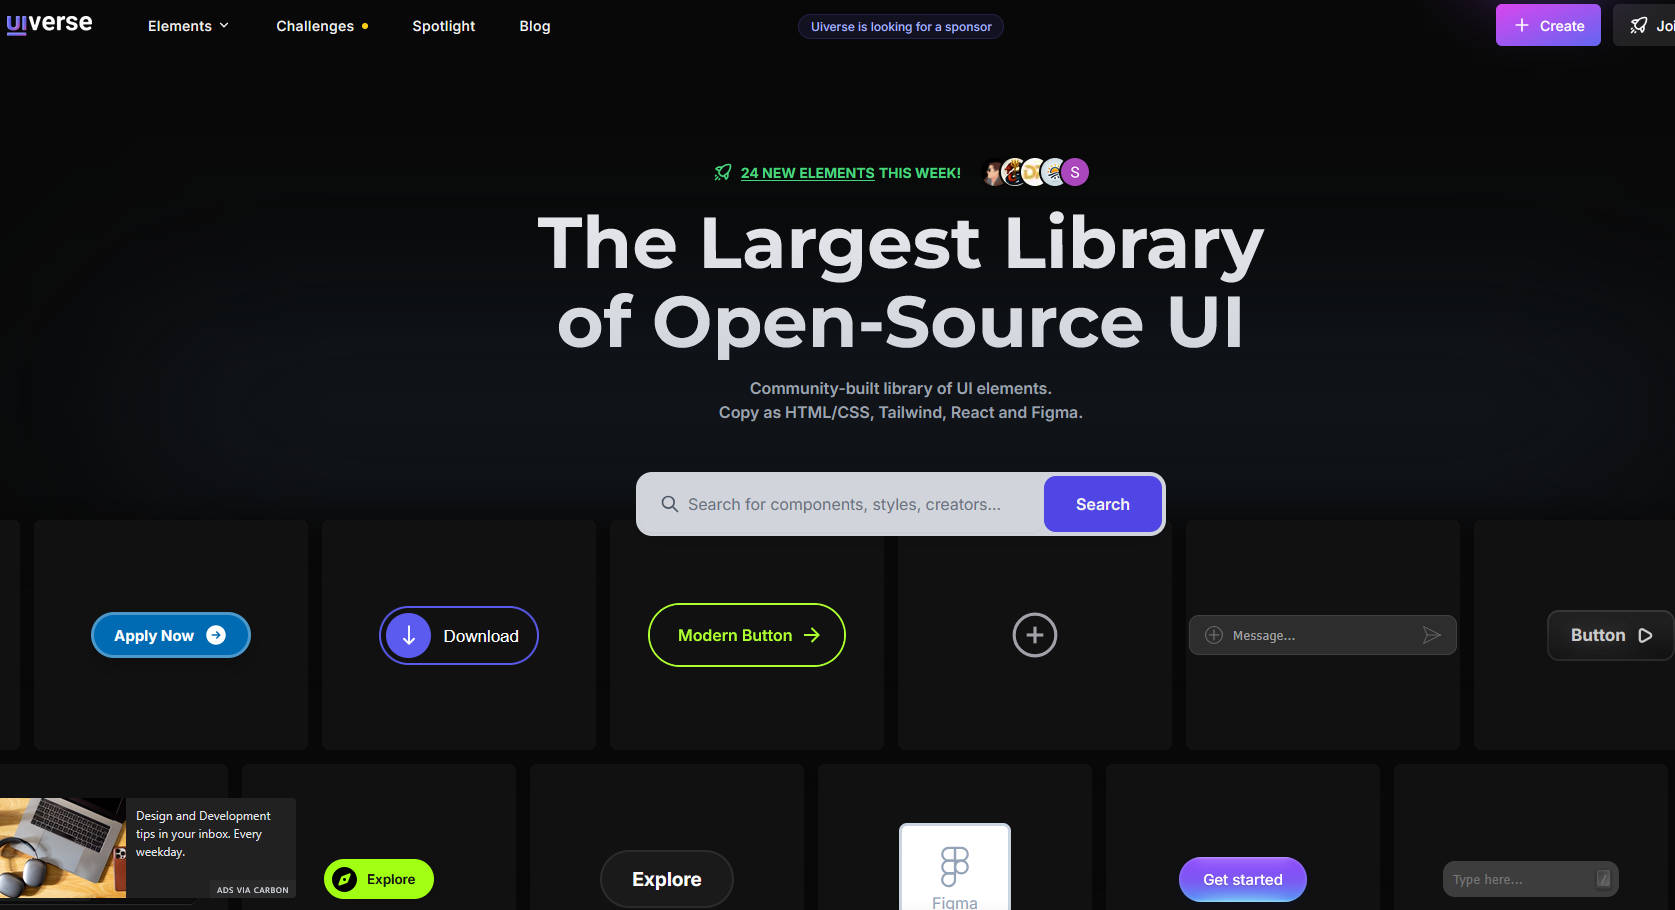Click the Figma logo card

point(954,867)
